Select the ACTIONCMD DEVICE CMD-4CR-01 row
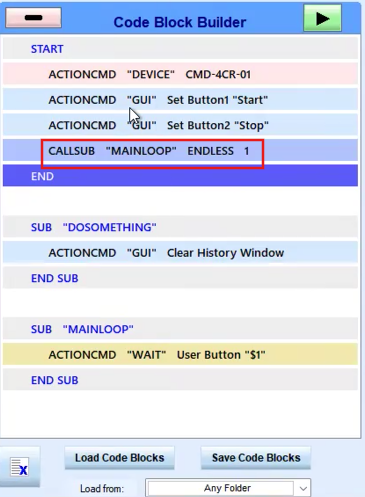This screenshot has width=365, height=497. coord(180,74)
